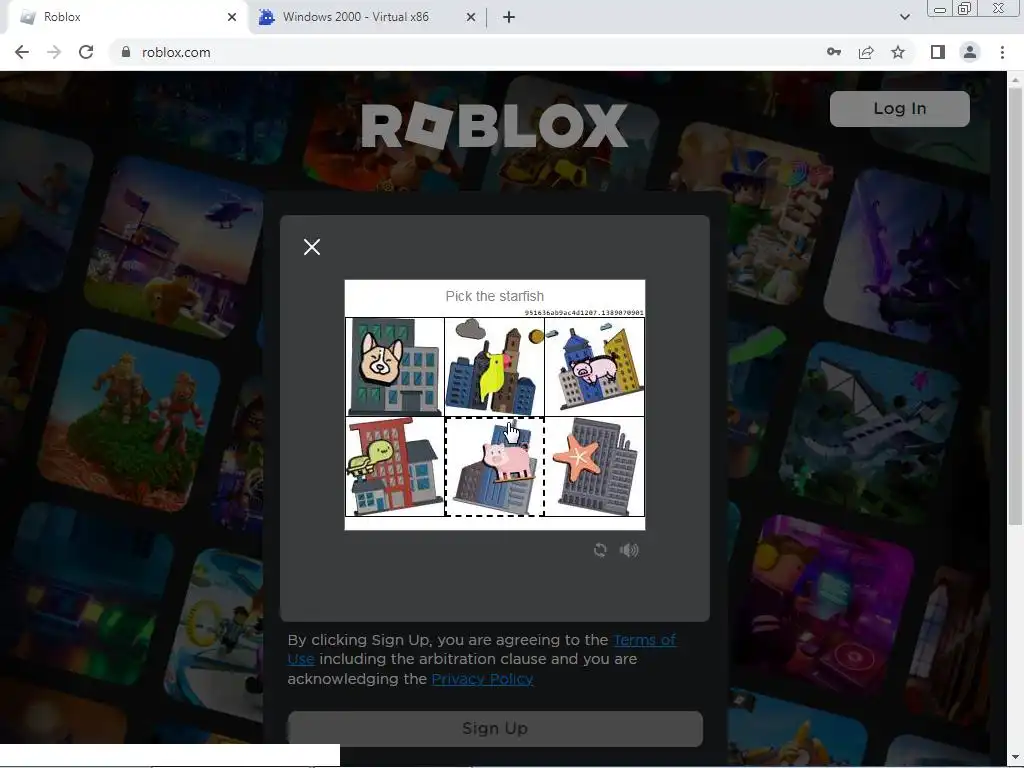
Task: Close the Windows 2000 tab
Action: pyautogui.click(x=471, y=17)
